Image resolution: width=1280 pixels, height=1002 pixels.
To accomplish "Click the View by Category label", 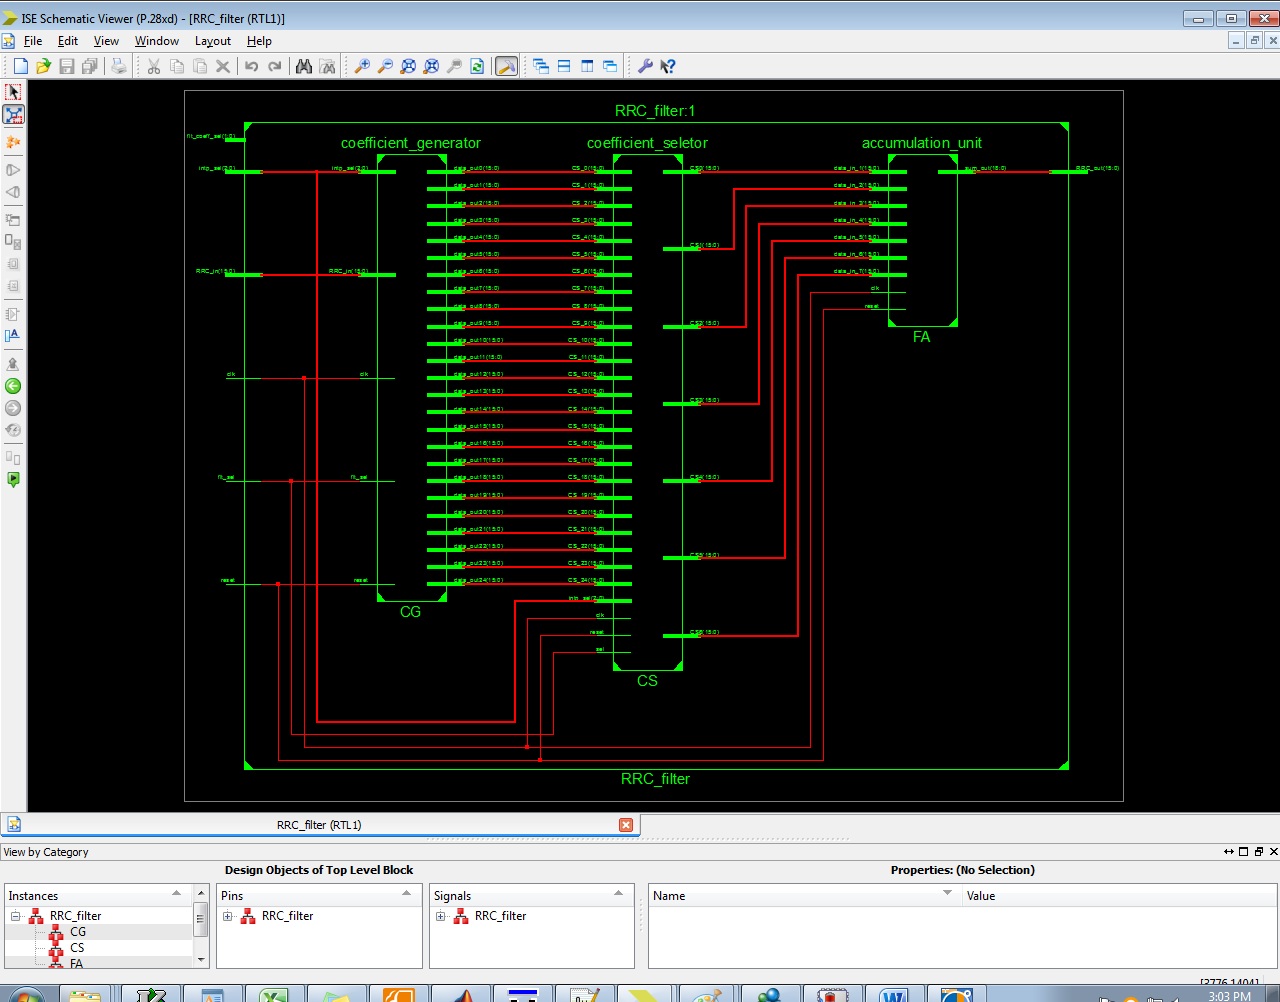I will click(46, 852).
